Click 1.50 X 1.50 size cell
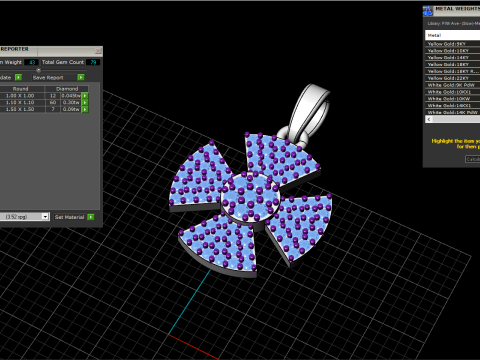This screenshot has height=360, width=480. pyautogui.click(x=21, y=109)
